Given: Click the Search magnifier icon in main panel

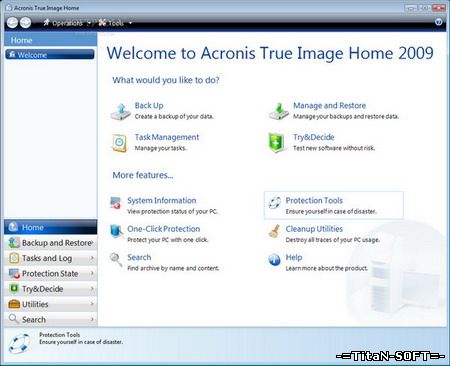Looking at the screenshot, I should coord(116,260).
